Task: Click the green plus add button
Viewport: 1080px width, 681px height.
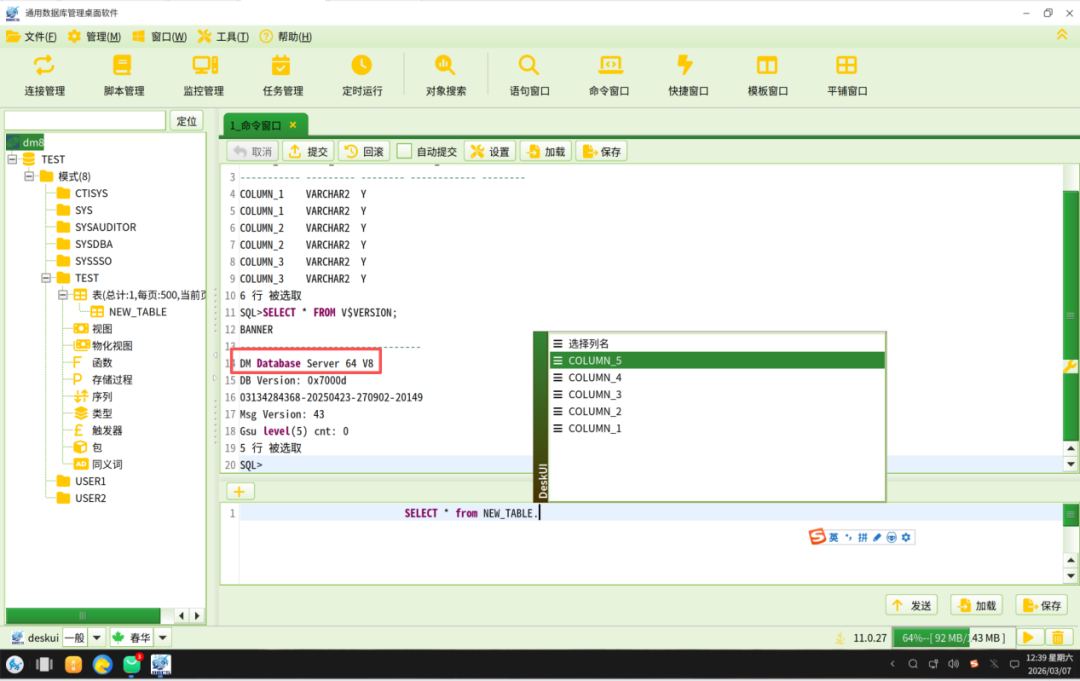Action: point(239,491)
